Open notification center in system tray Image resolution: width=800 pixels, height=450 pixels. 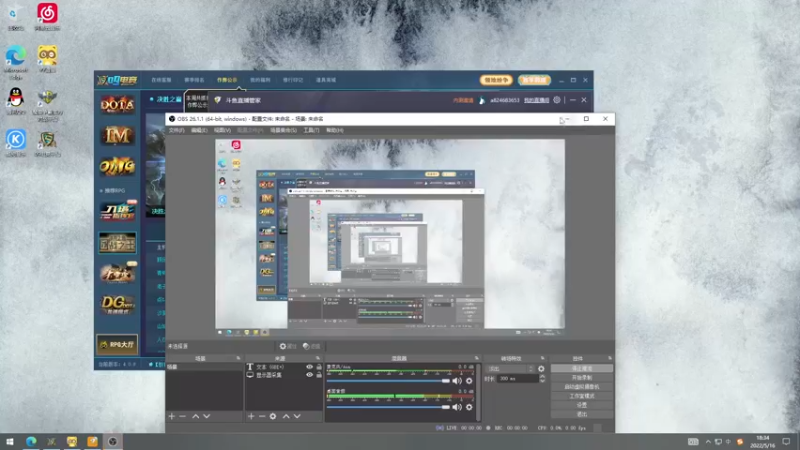[x=786, y=441]
